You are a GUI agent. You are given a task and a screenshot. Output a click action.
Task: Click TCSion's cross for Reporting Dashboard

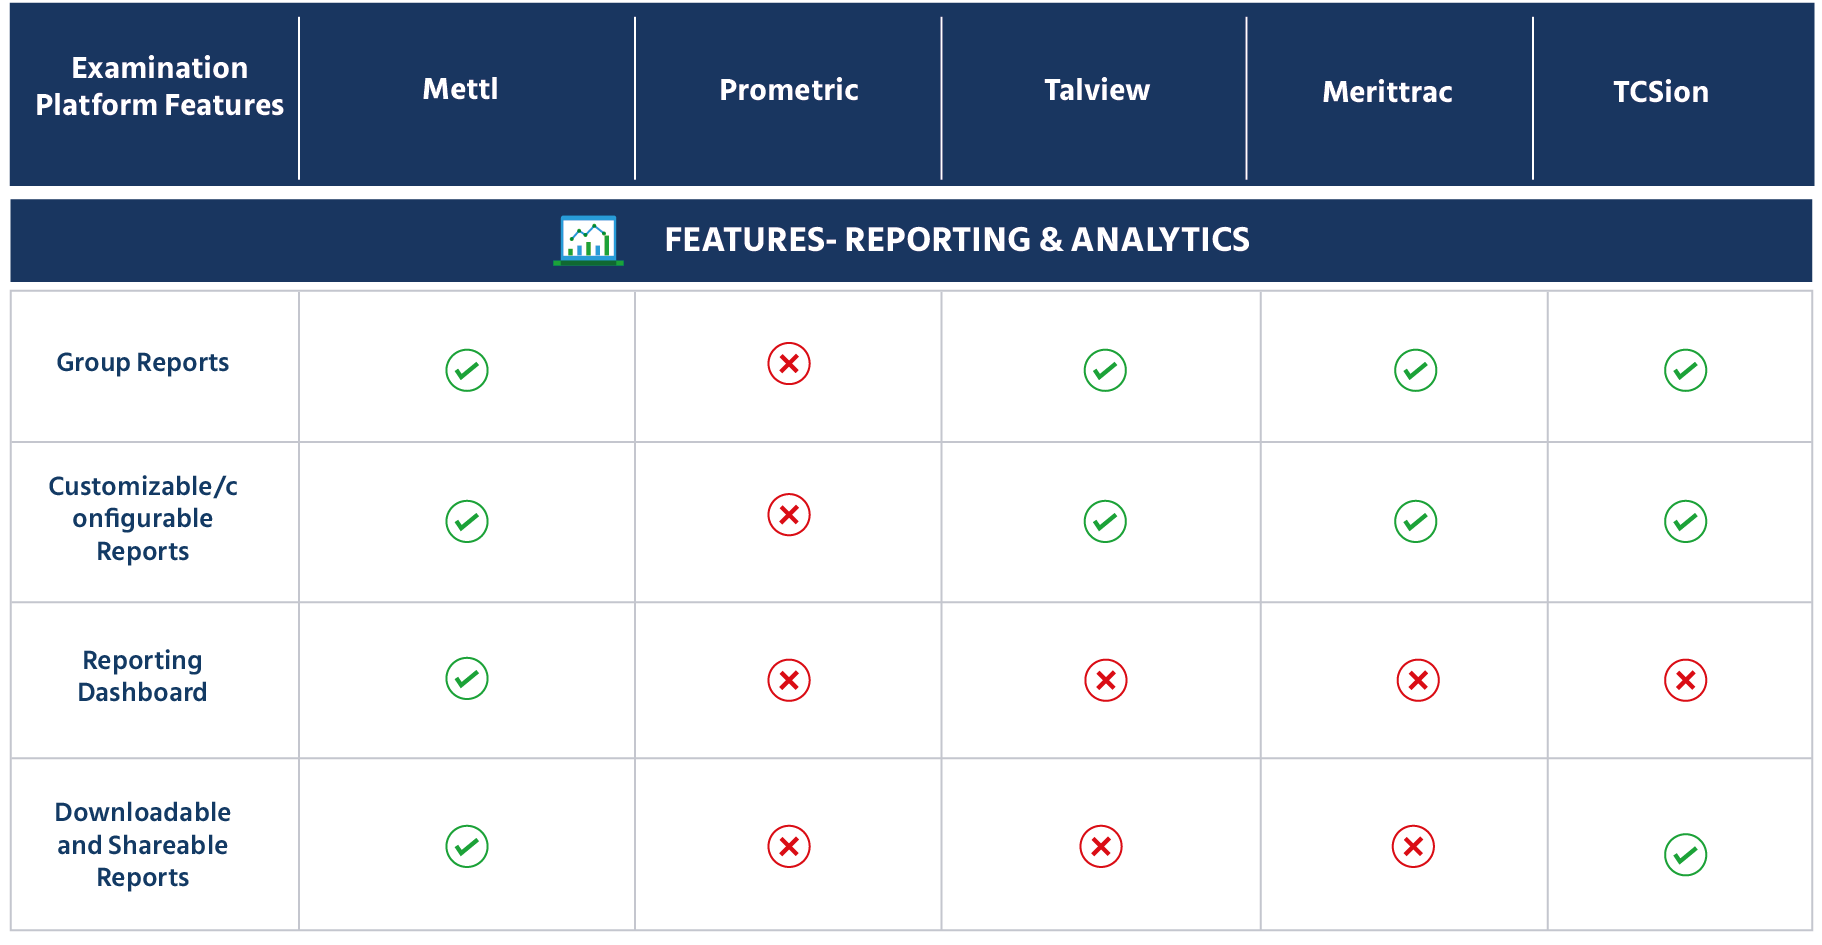tap(1686, 680)
